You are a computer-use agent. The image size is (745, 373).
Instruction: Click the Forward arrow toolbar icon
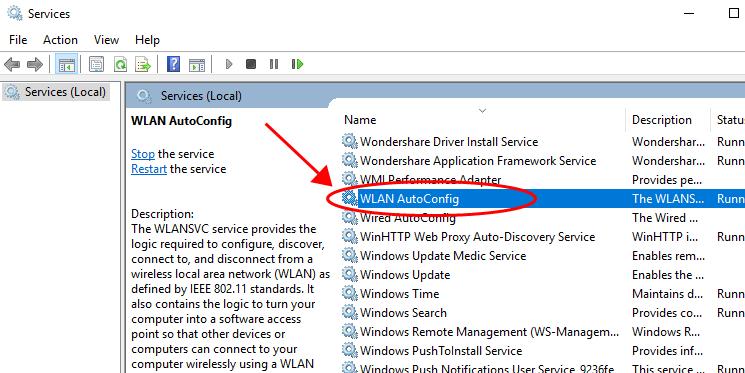(35, 64)
